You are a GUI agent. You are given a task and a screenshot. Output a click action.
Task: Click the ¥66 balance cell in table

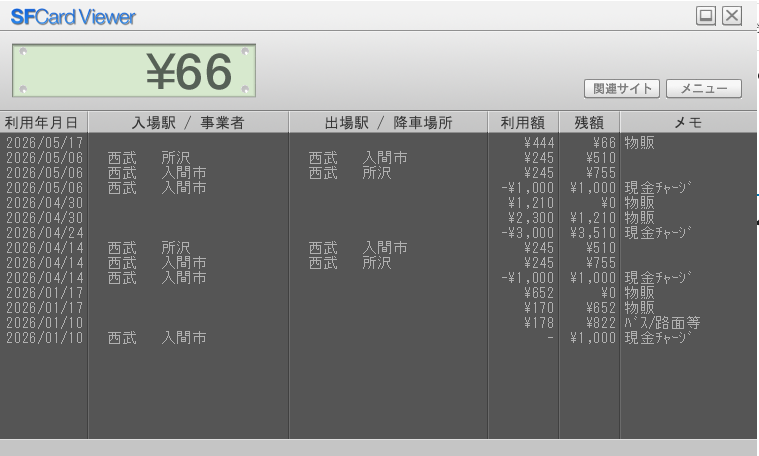(x=604, y=143)
